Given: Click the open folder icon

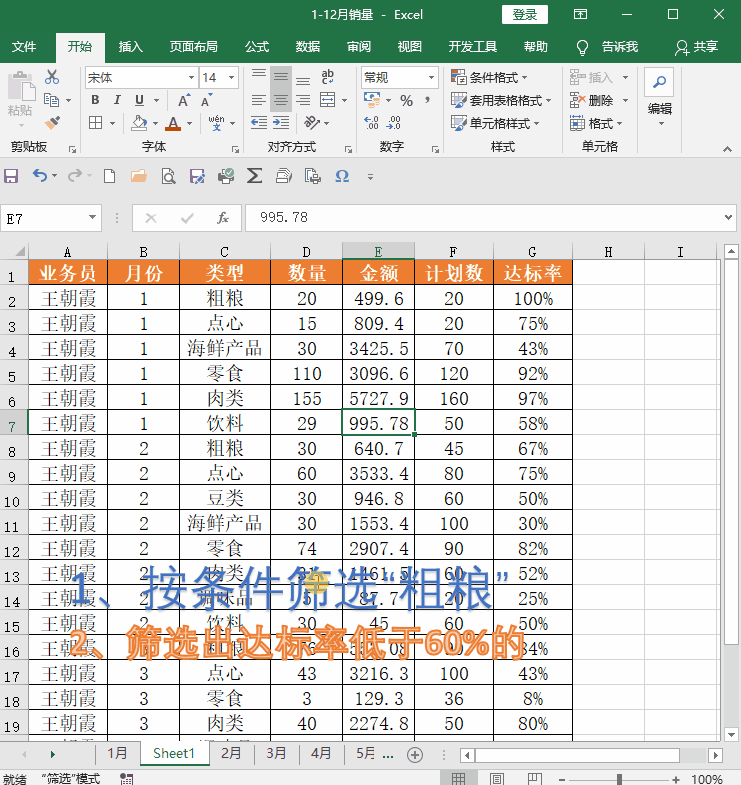Looking at the screenshot, I should point(139,176).
